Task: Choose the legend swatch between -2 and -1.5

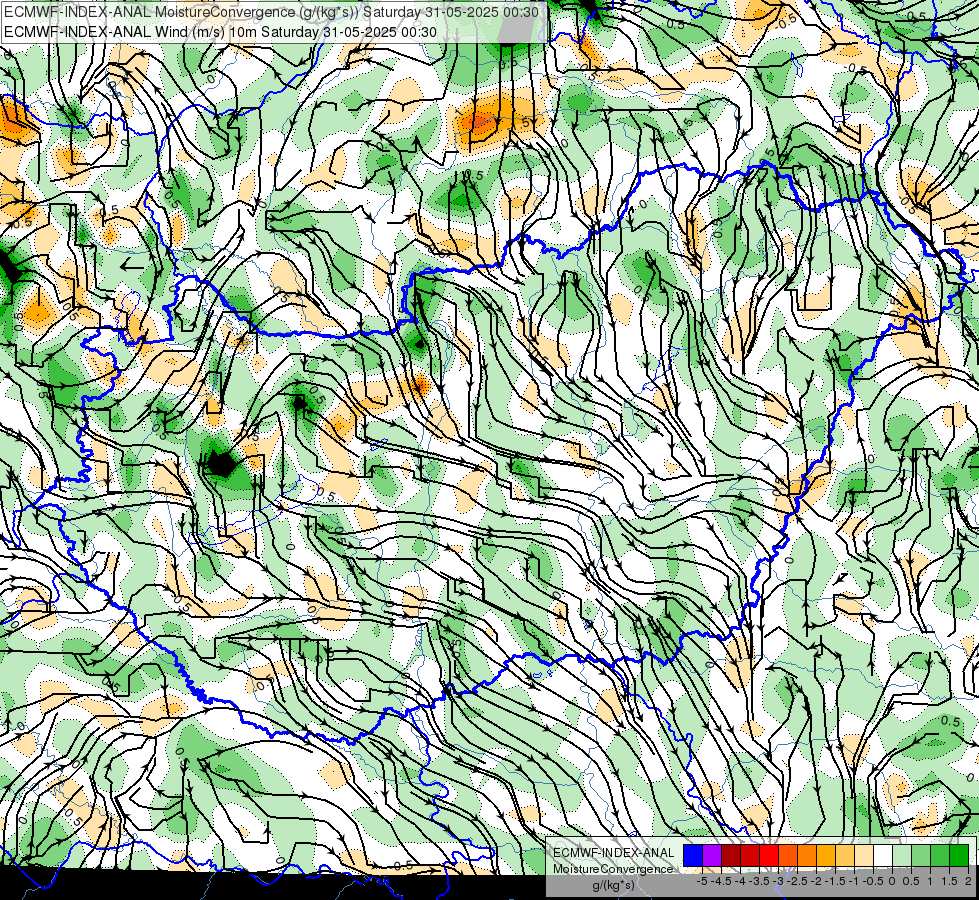Action: pos(826,856)
